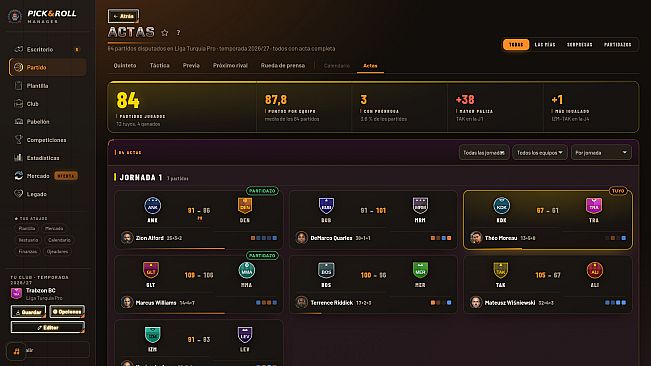Click the JORNADA 1 heading

(141, 178)
